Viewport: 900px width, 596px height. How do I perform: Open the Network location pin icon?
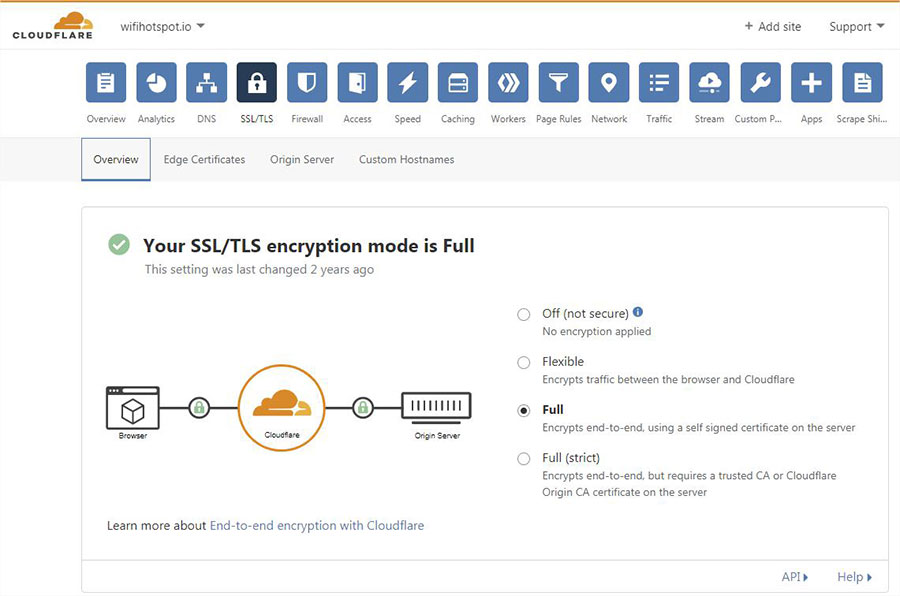click(x=609, y=83)
